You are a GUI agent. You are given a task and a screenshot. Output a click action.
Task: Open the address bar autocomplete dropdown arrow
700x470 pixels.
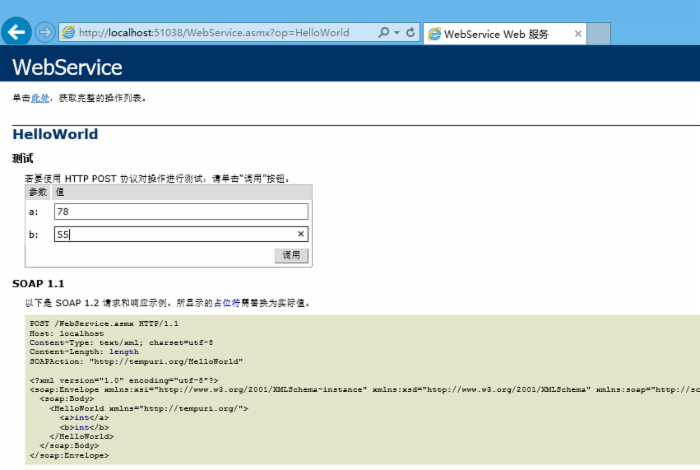[397, 33]
